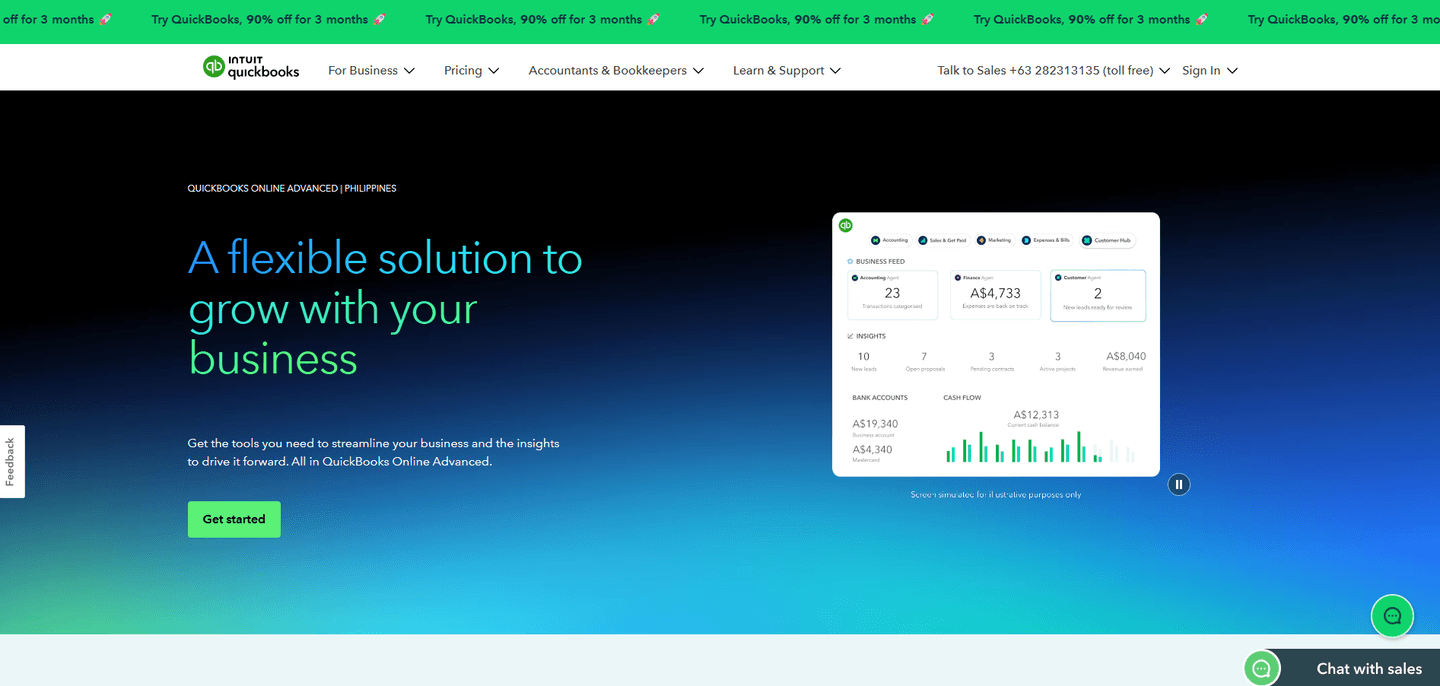Select the Sales & Get Paid pill
1440x686 pixels.
pyautogui.click(x=942, y=240)
